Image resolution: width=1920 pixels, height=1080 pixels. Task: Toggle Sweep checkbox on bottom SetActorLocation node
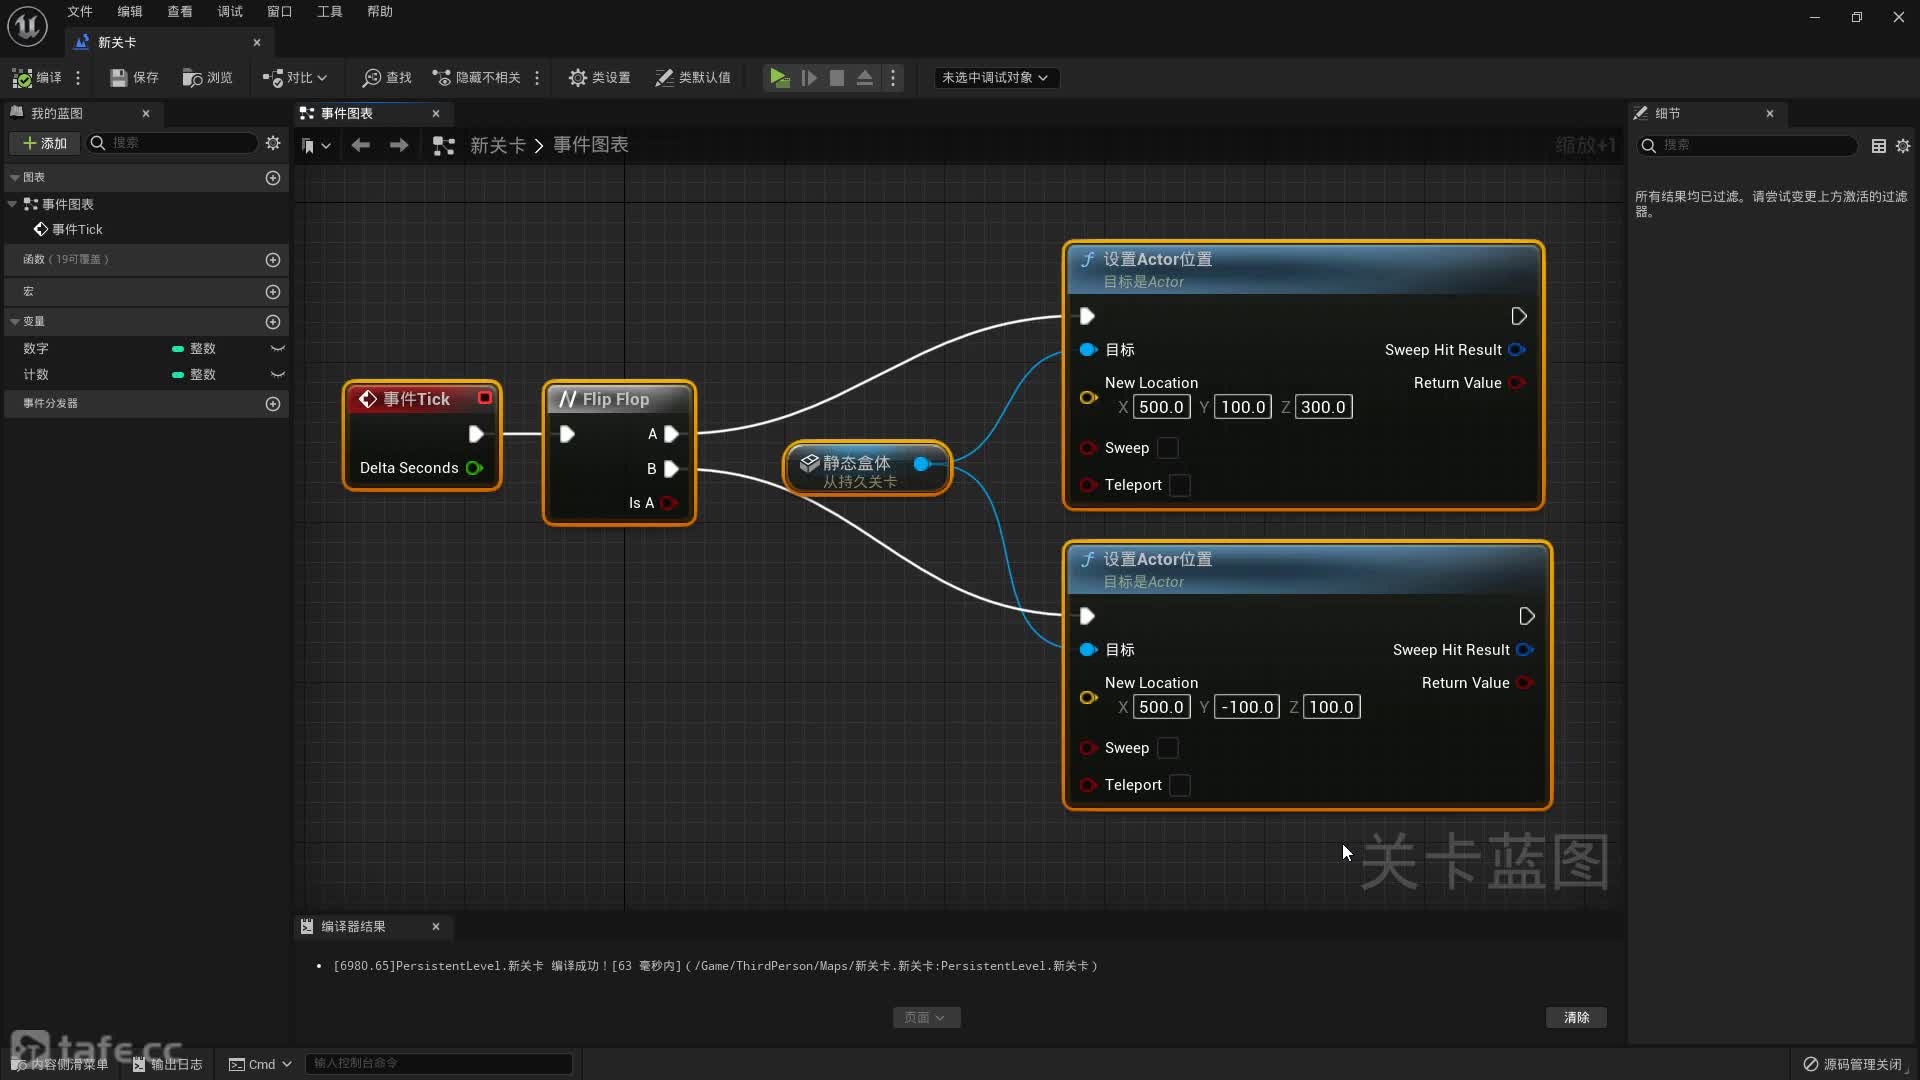coord(1168,748)
